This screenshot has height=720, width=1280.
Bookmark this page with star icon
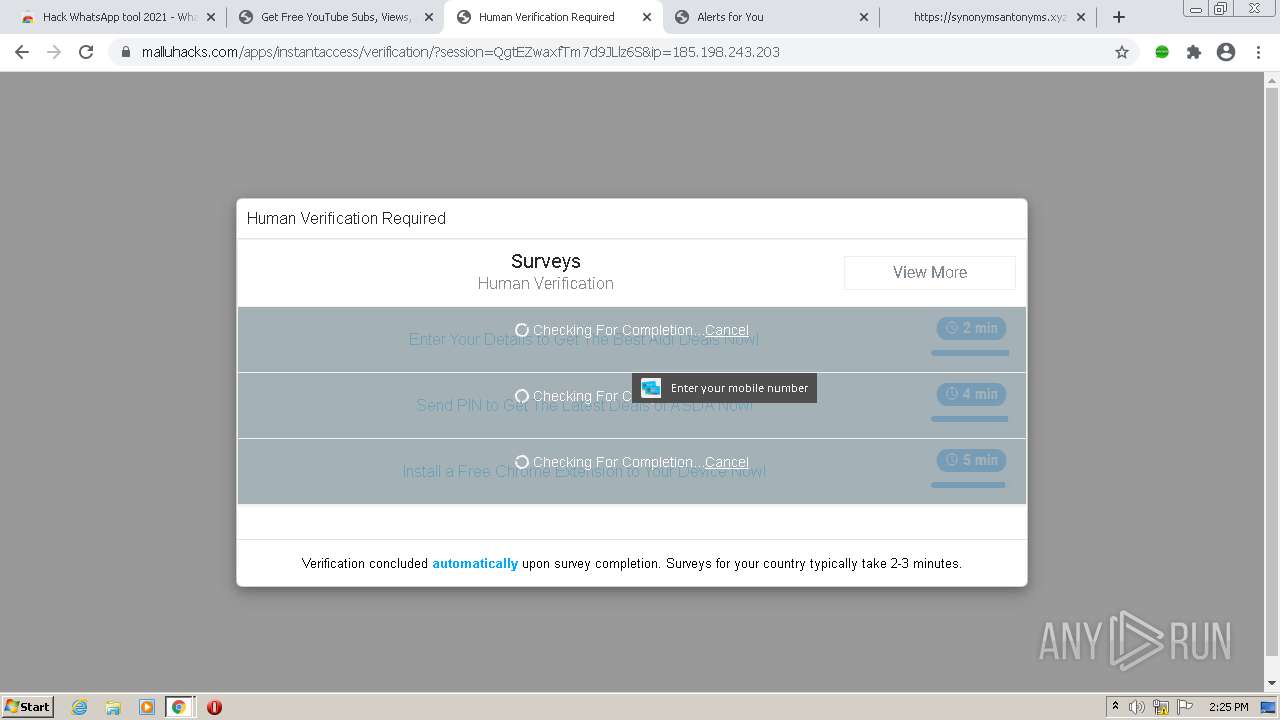[x=1122, y=52]
